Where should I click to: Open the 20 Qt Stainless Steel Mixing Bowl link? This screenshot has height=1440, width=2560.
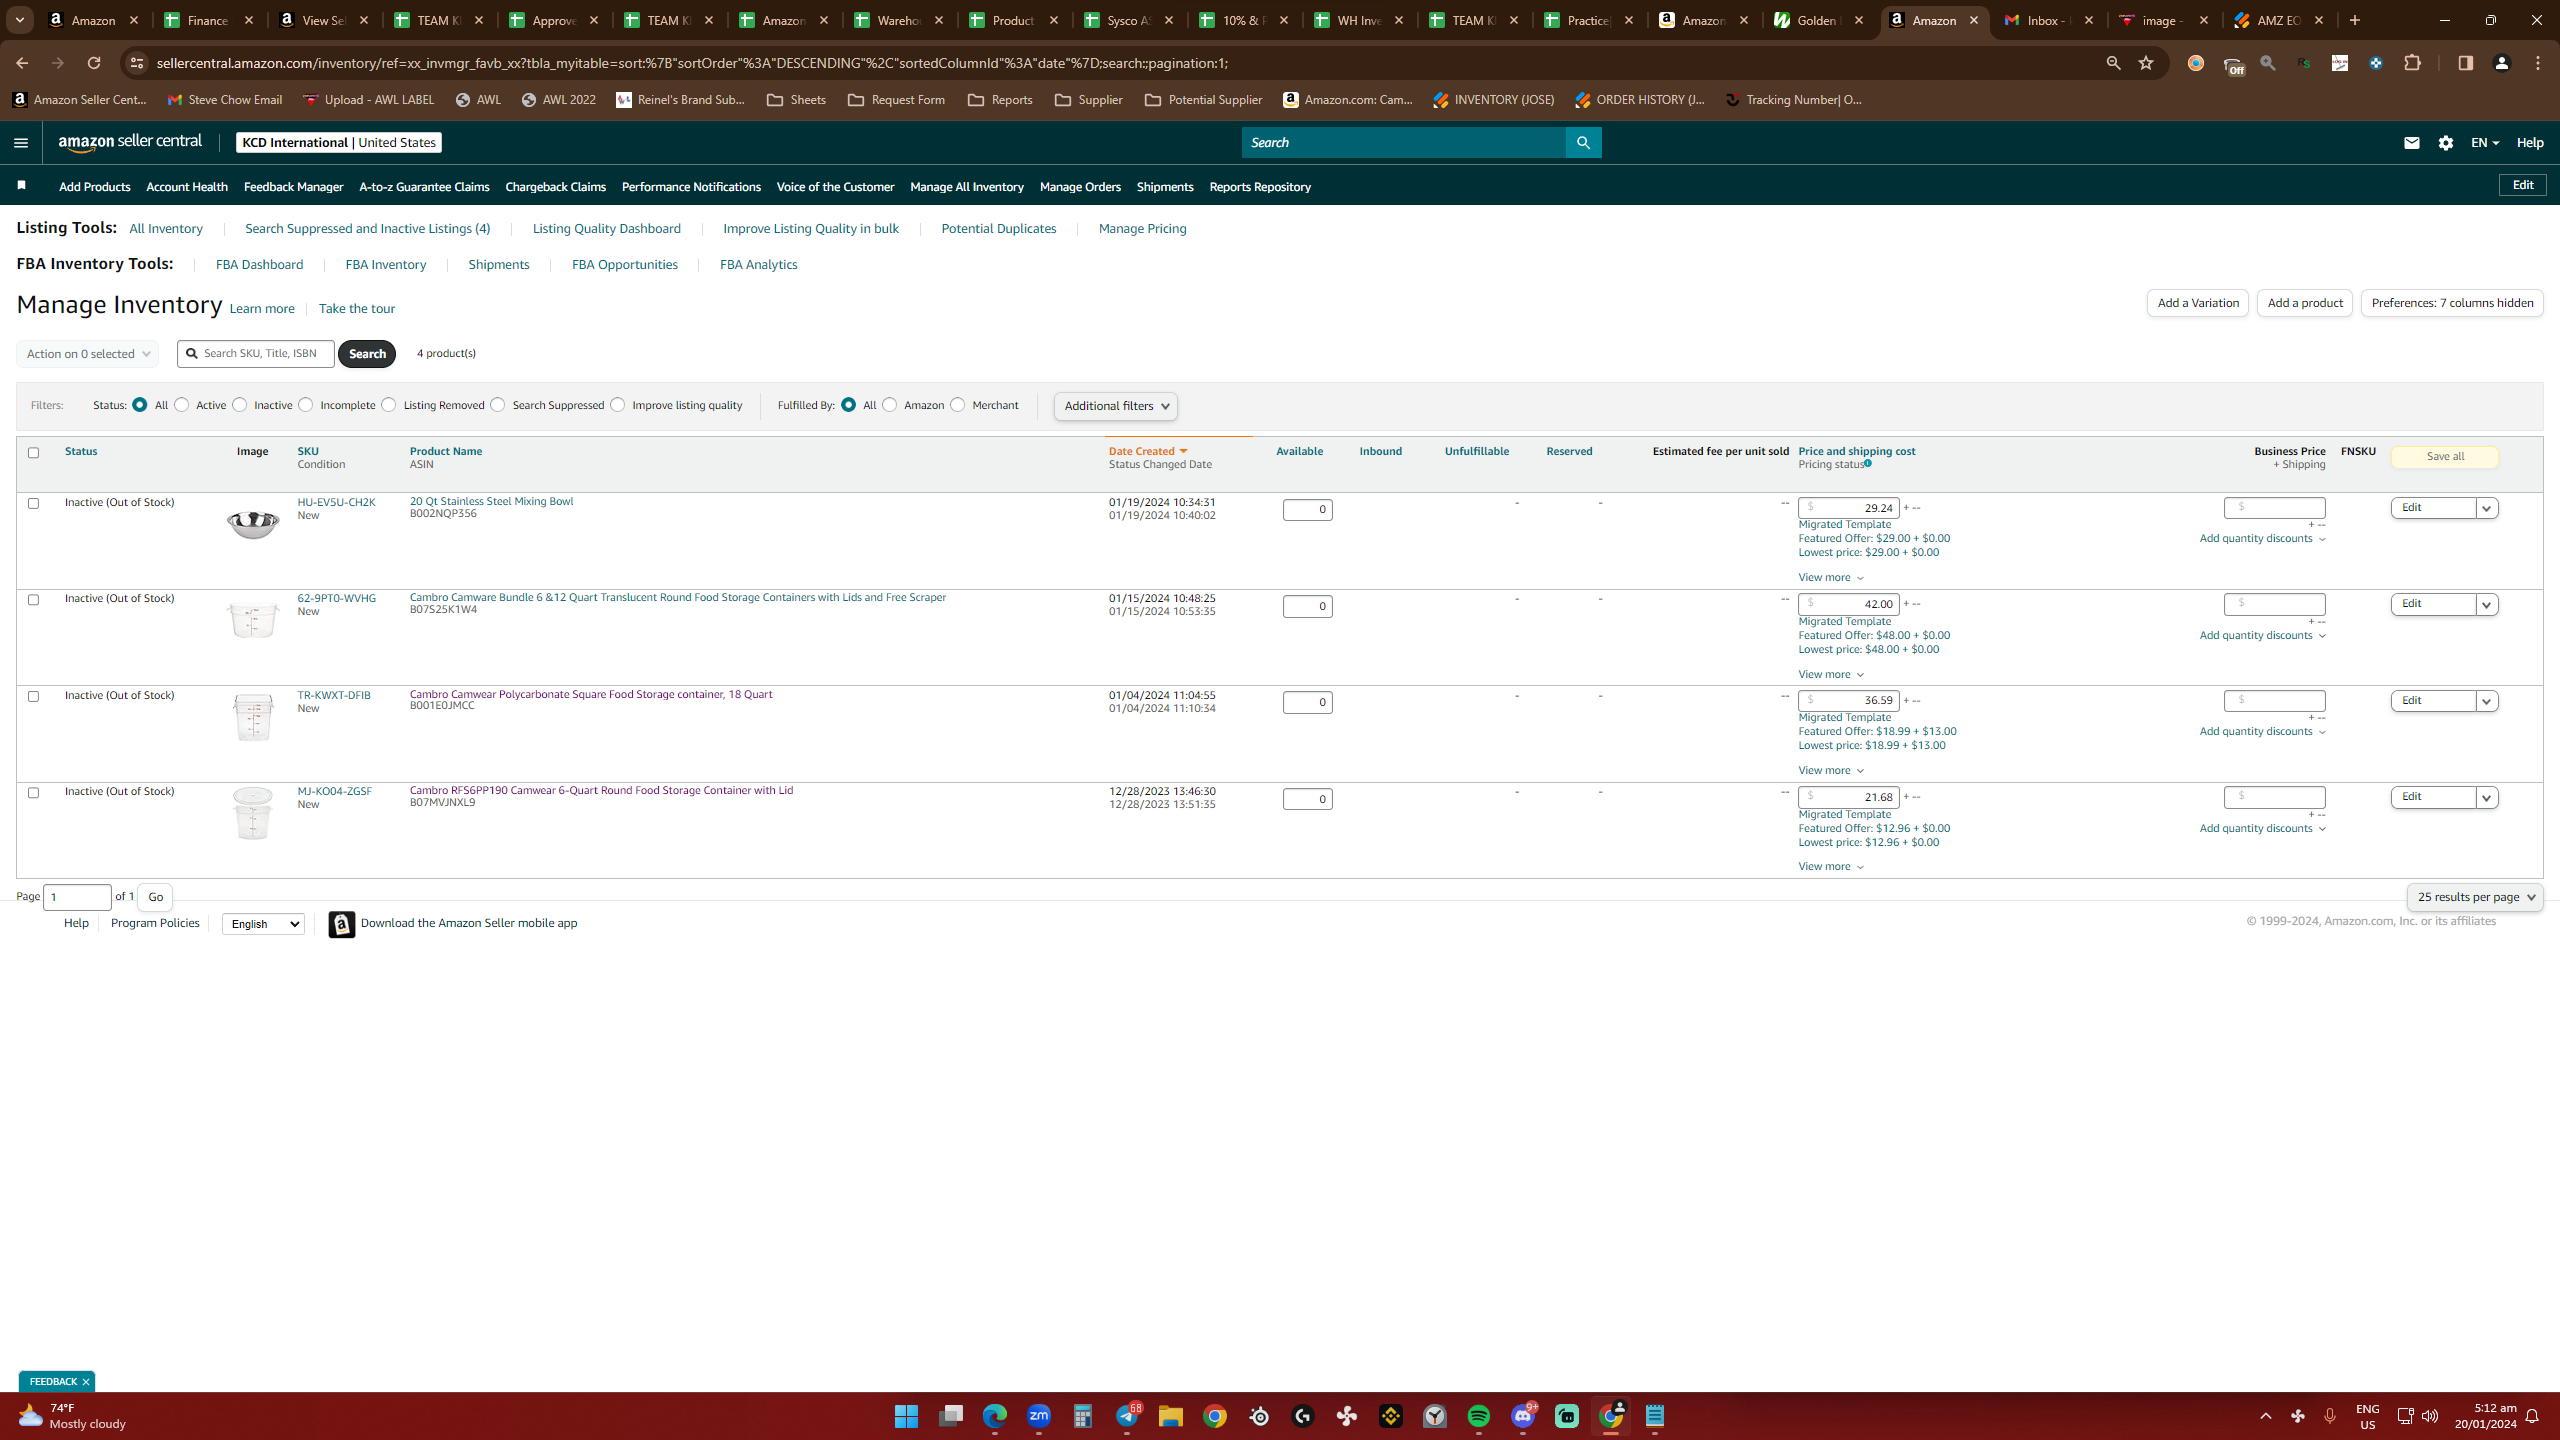(491, 501)
